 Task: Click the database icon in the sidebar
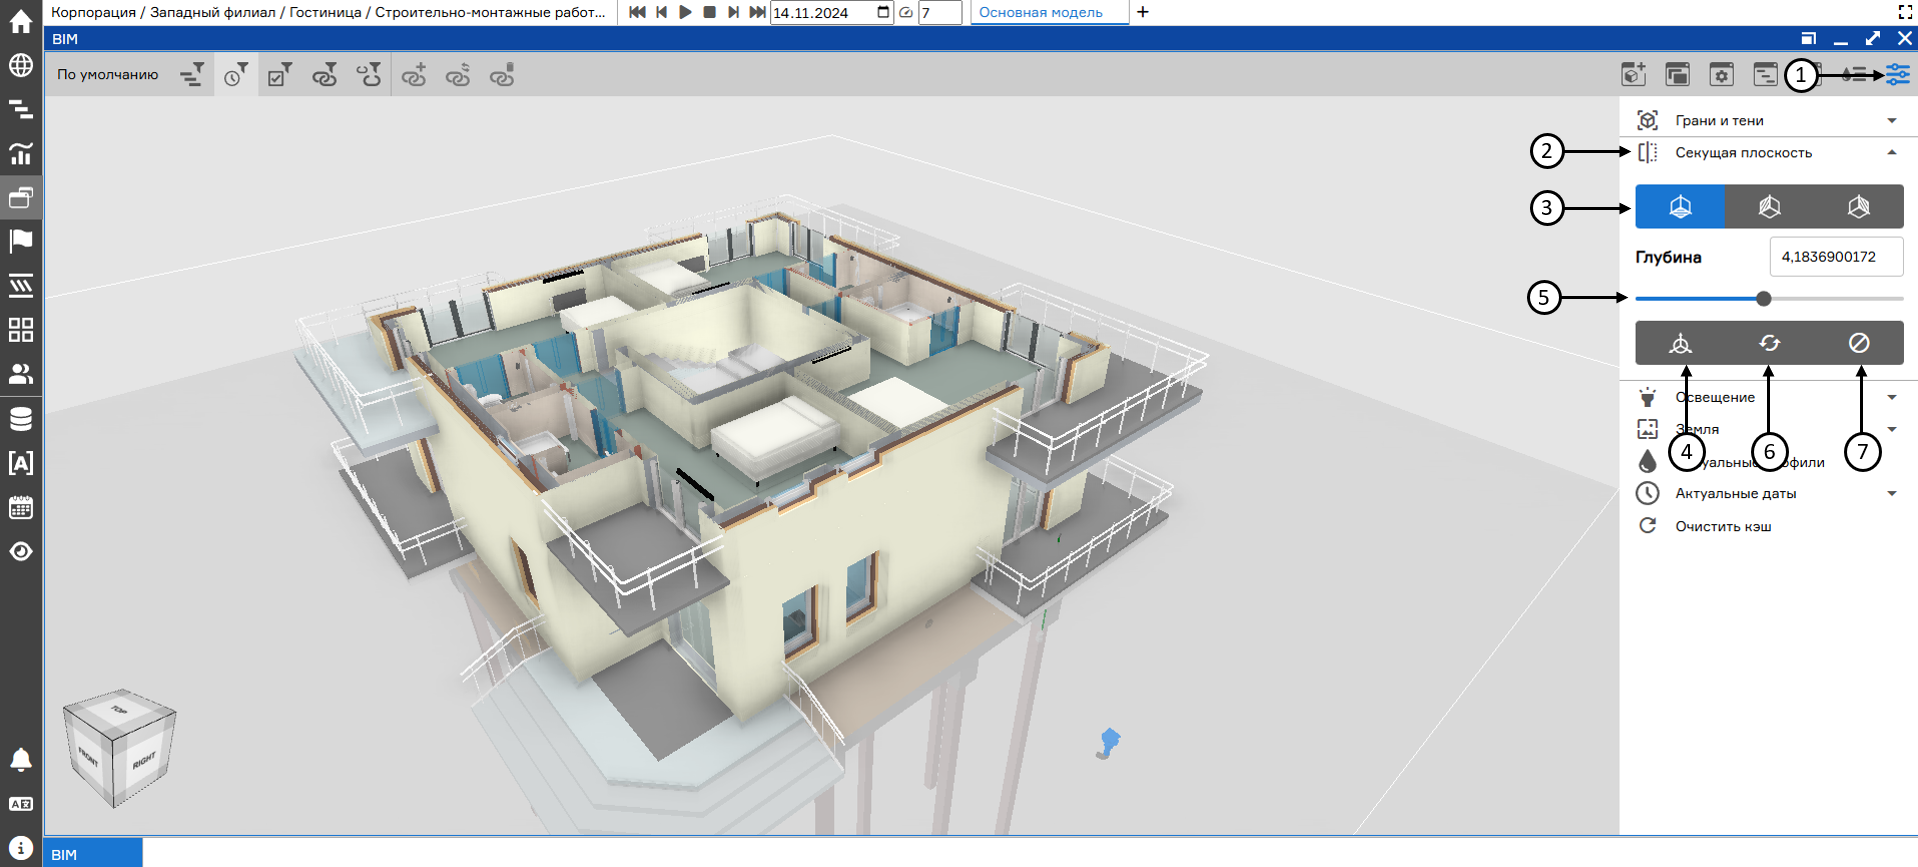pyautogui.click(x=21, y=418)
